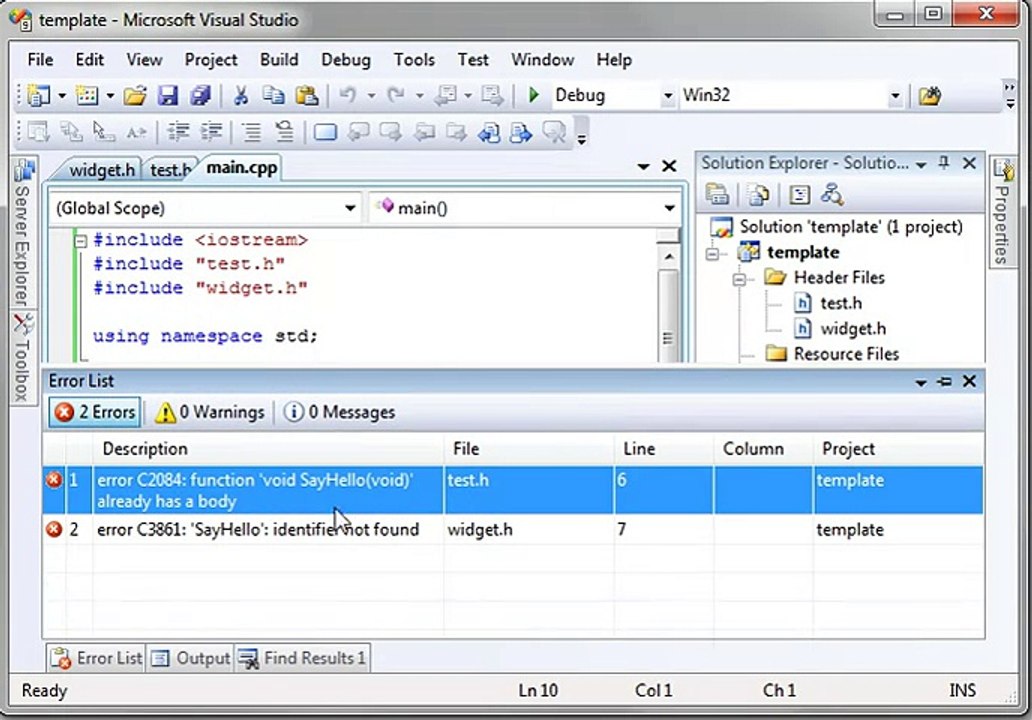Toggle the 0 Messages filter button

click(339, 412)
